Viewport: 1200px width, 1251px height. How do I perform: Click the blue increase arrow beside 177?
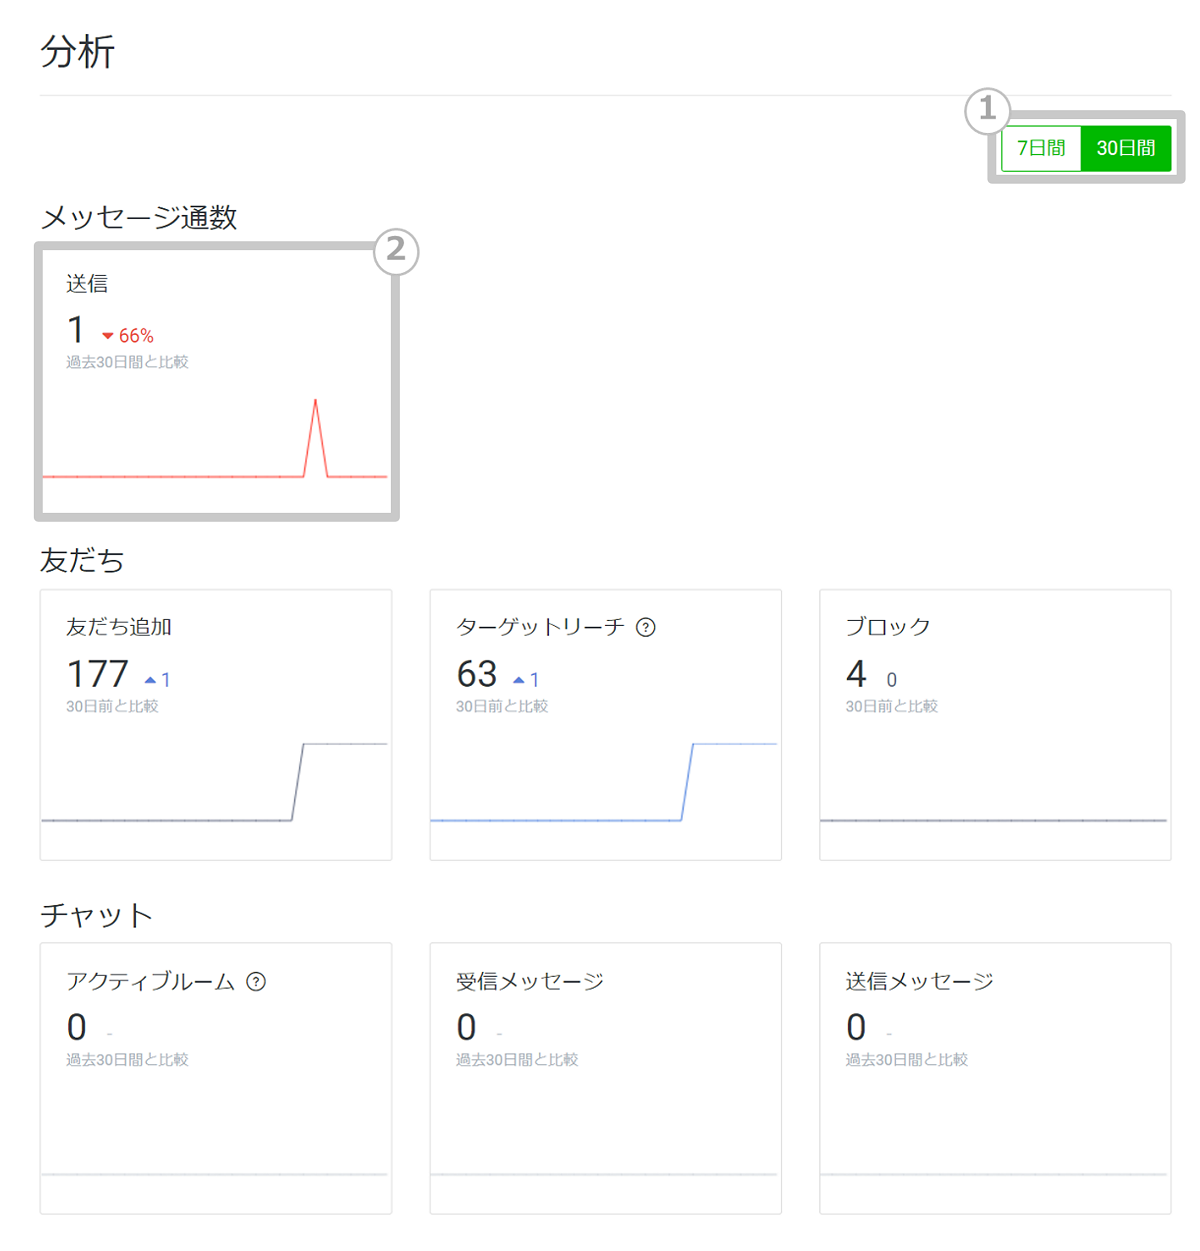[x=151, y=678]
